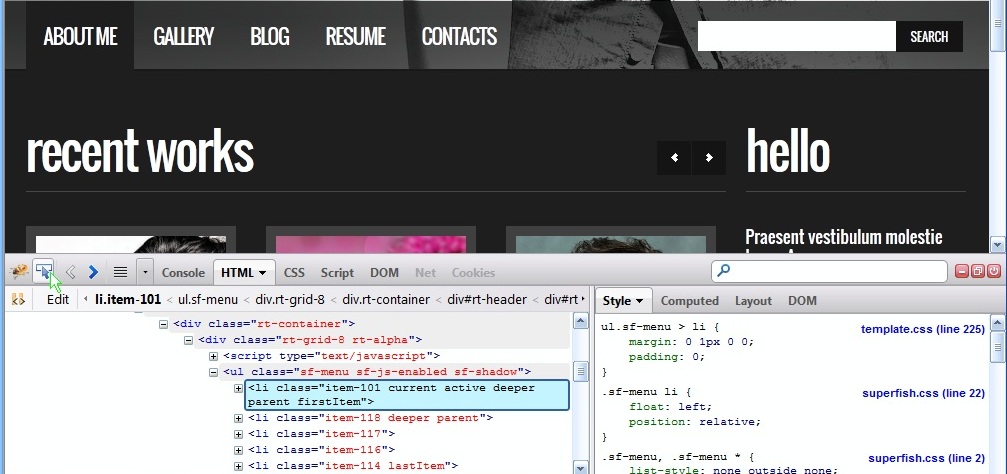Click the break on mutate icon

point(16,299)
